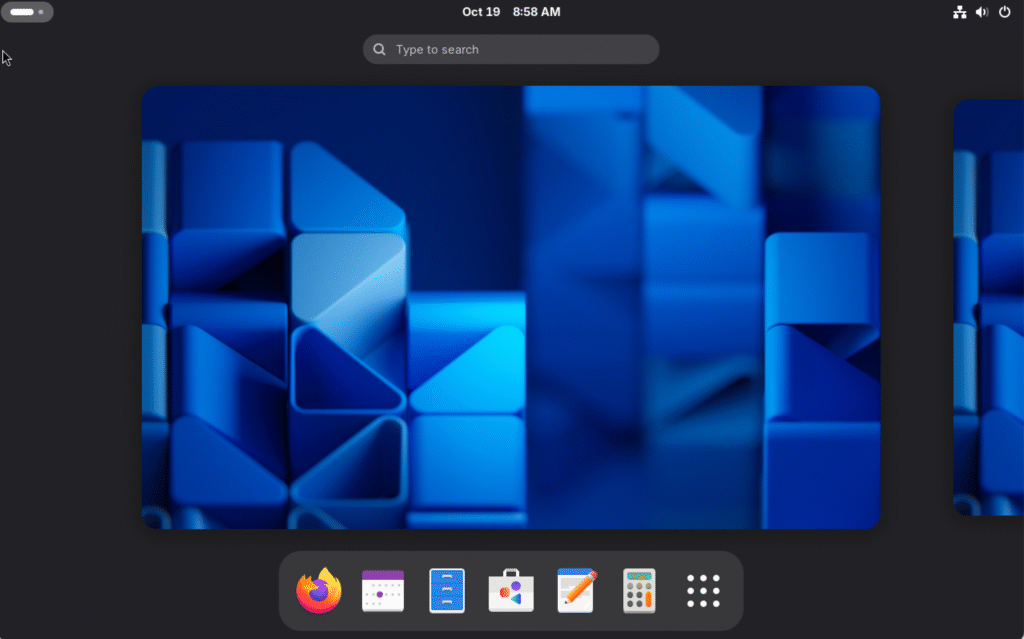Select the current workspace preview in center
This screenshot has width=1024, height=639.
pyautogui.click(x=510, y=307)
